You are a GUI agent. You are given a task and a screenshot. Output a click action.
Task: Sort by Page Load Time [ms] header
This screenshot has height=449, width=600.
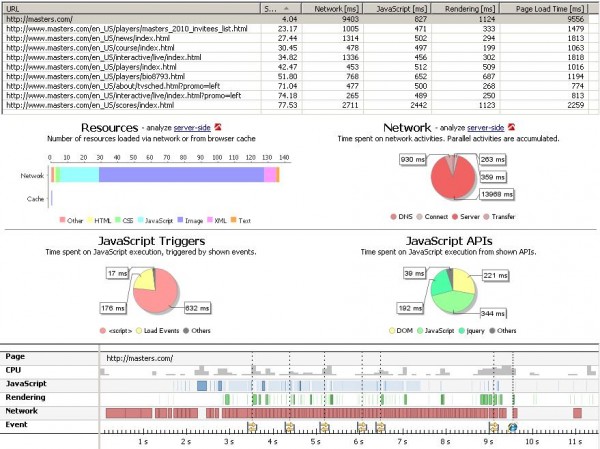coord(545,8)
